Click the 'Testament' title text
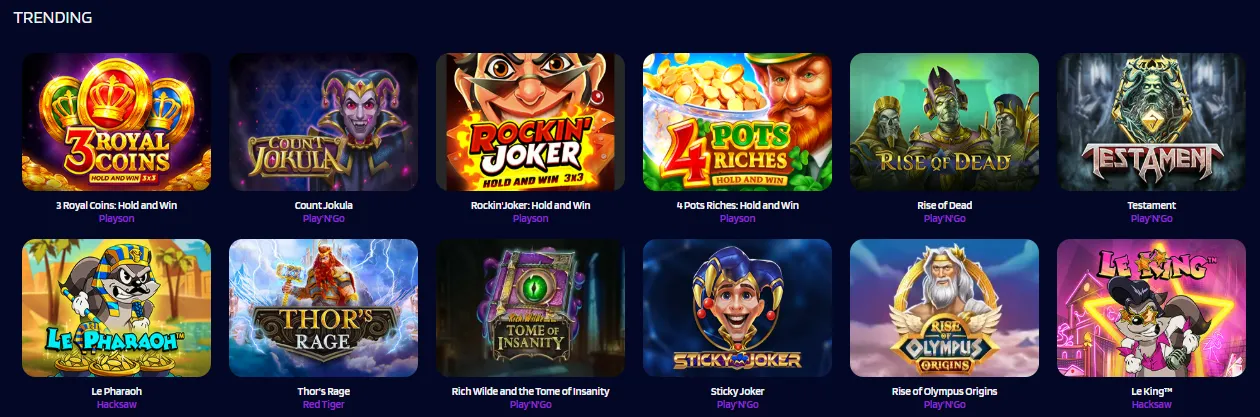This screenshot has height=417, width=1260. click(1151, 205)
